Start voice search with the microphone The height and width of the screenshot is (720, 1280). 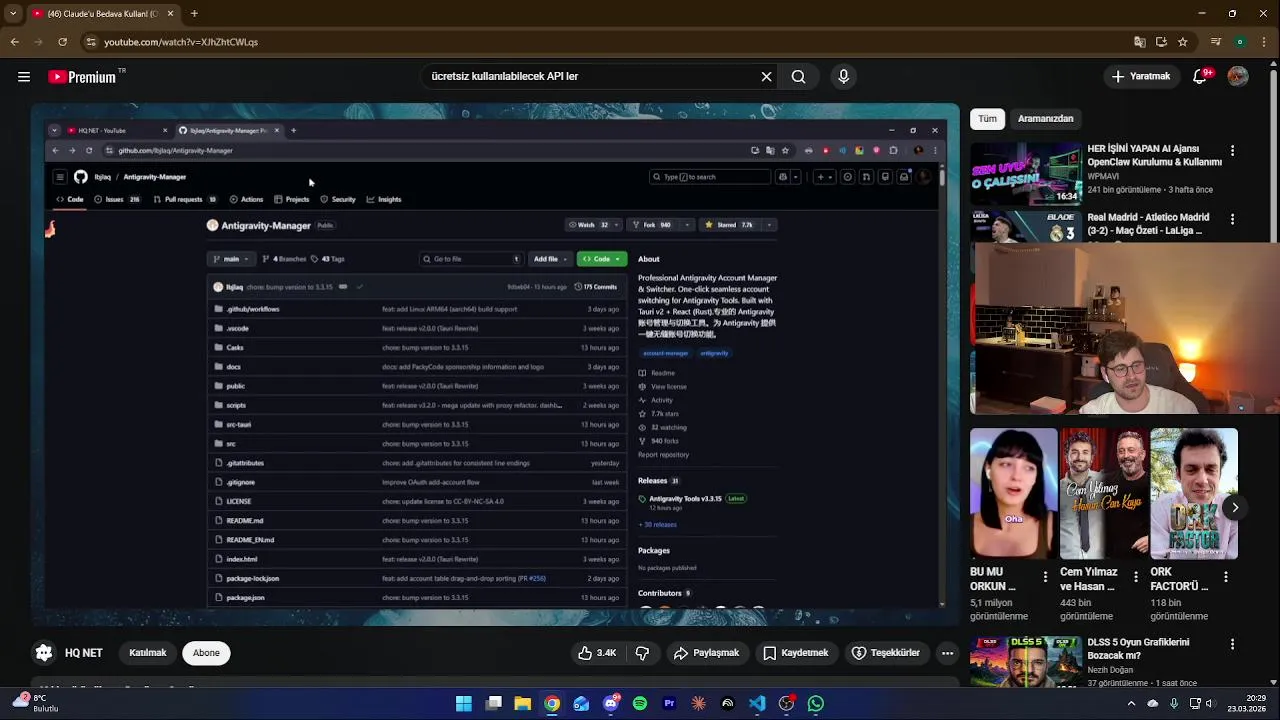click(x=844, y=76)
